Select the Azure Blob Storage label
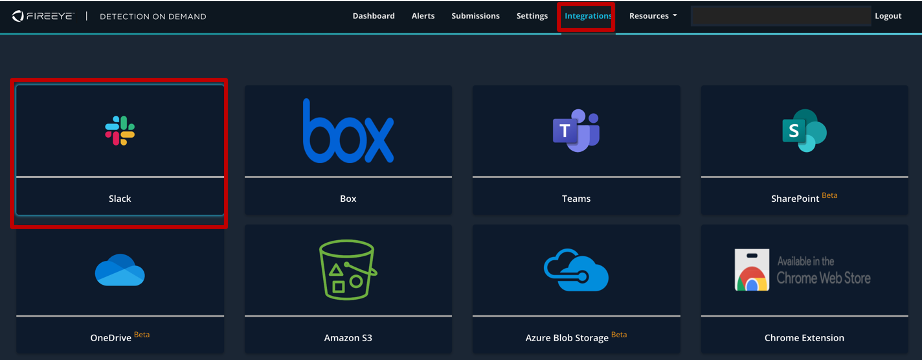 tap(576, 337)
